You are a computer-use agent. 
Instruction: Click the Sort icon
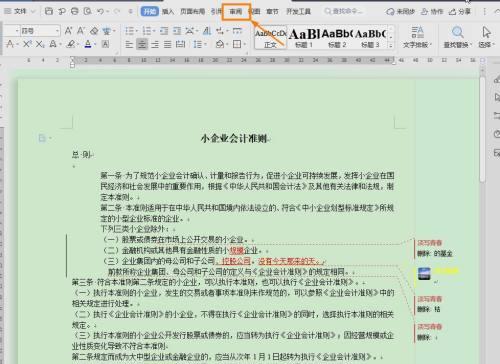[207, 31]
